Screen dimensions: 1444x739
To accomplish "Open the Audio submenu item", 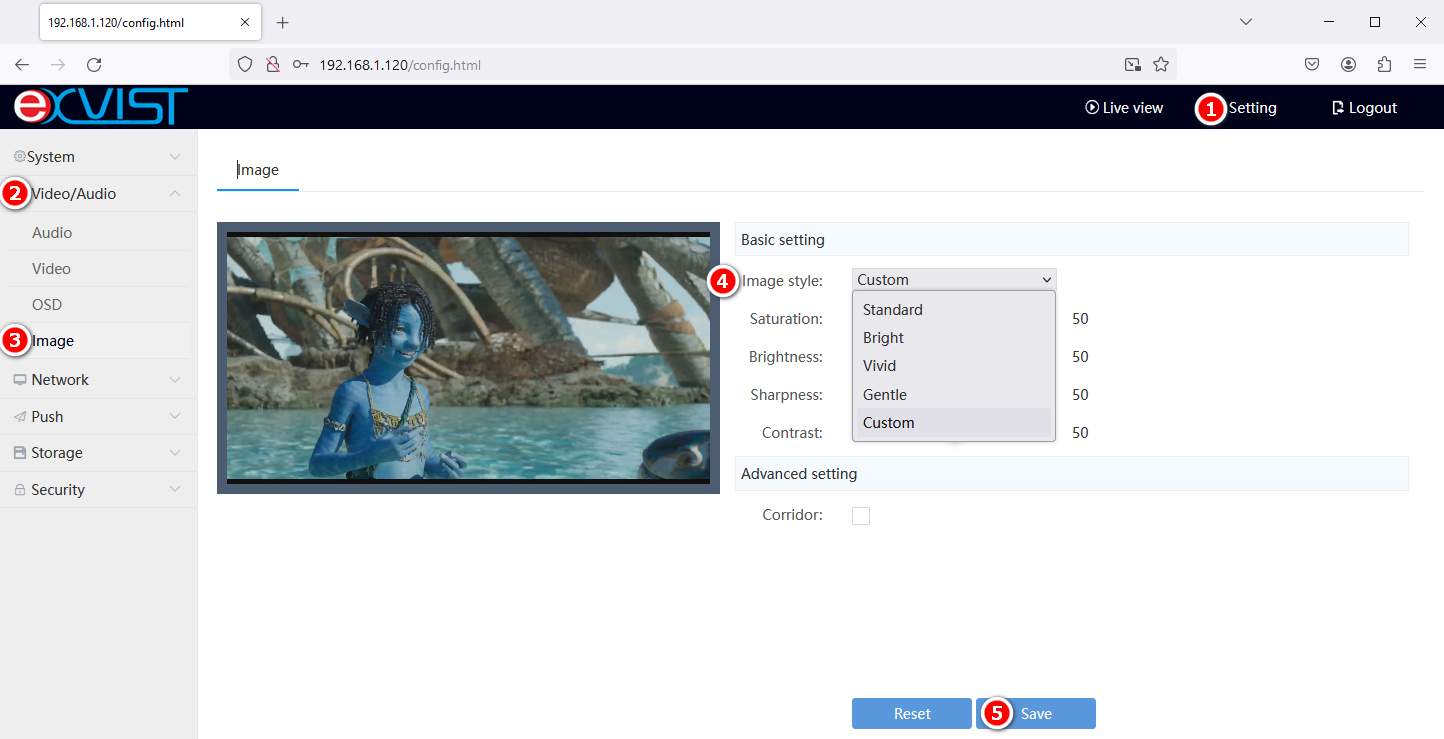I will (52, 232).
